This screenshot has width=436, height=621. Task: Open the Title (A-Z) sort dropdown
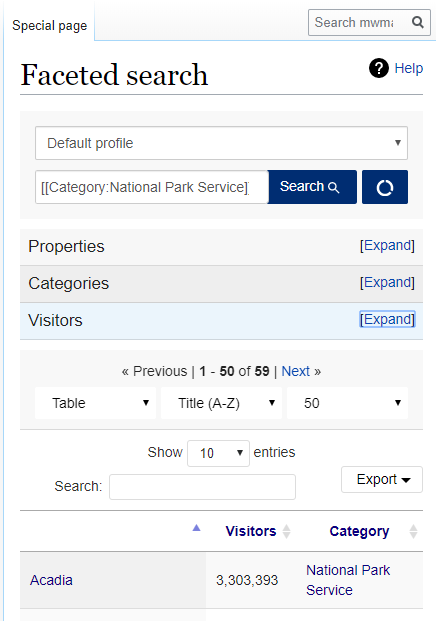click(x=221, y=403)
